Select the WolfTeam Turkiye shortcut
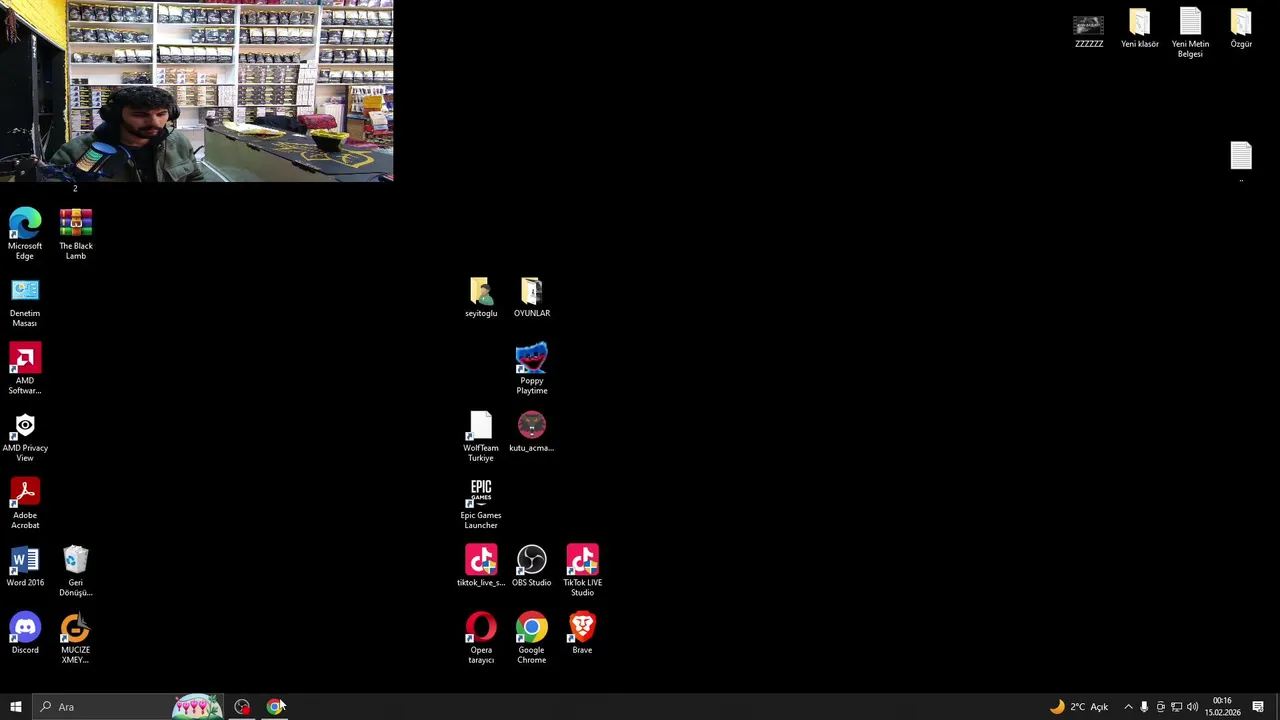Image resolution: width=1280 pixels, height=720 pixels. point(481,437)
